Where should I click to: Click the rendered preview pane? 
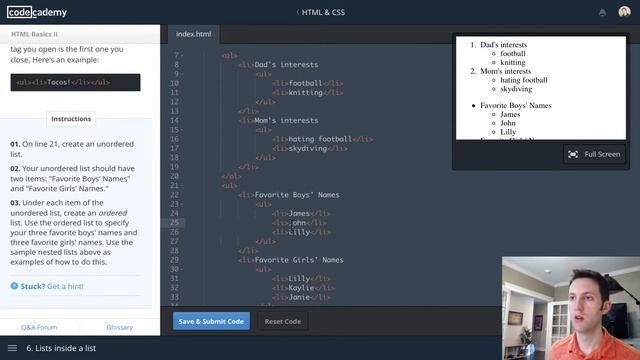coord(541,88)
